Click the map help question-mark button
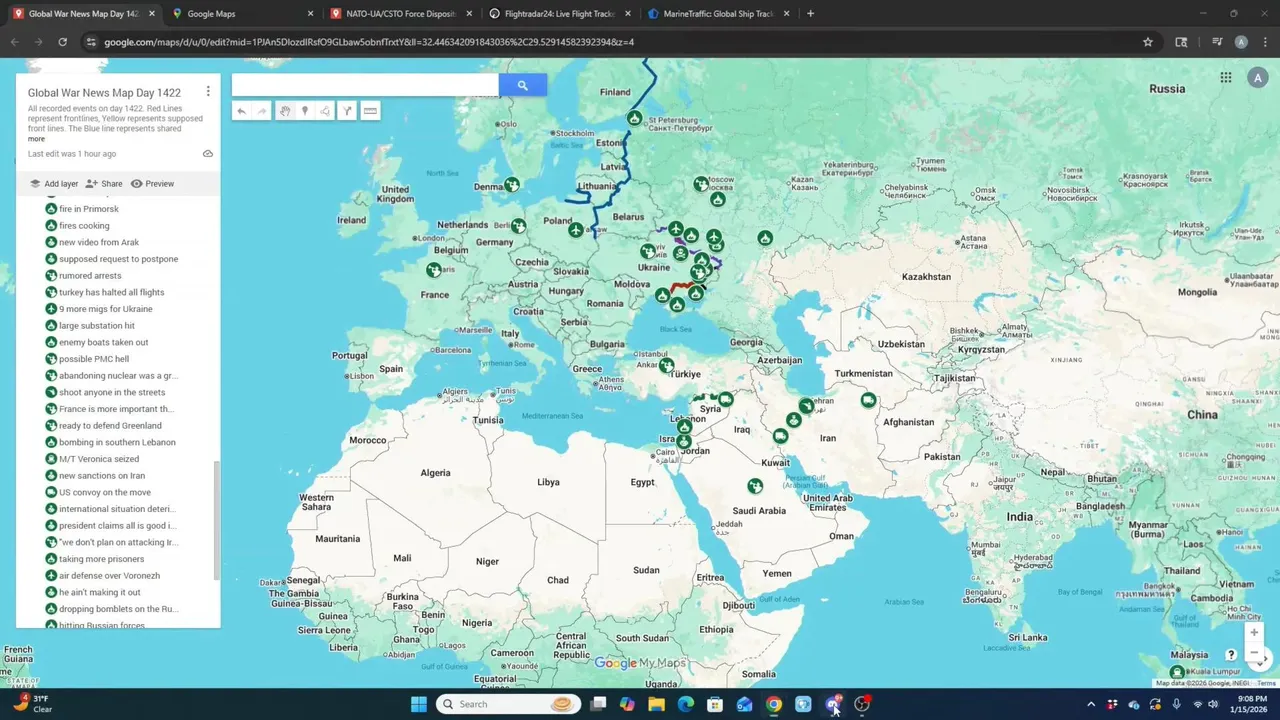Image resolution: width=1280 pixels, height=720 pixels. click(x=1231, y=655)
